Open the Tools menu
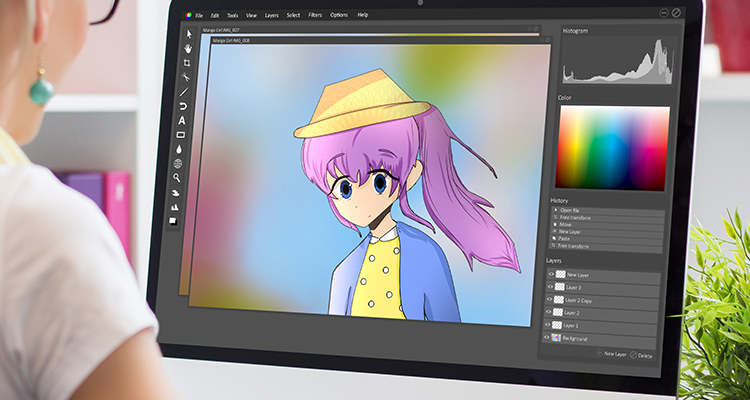Screen dimensions: 750x400 232,15
